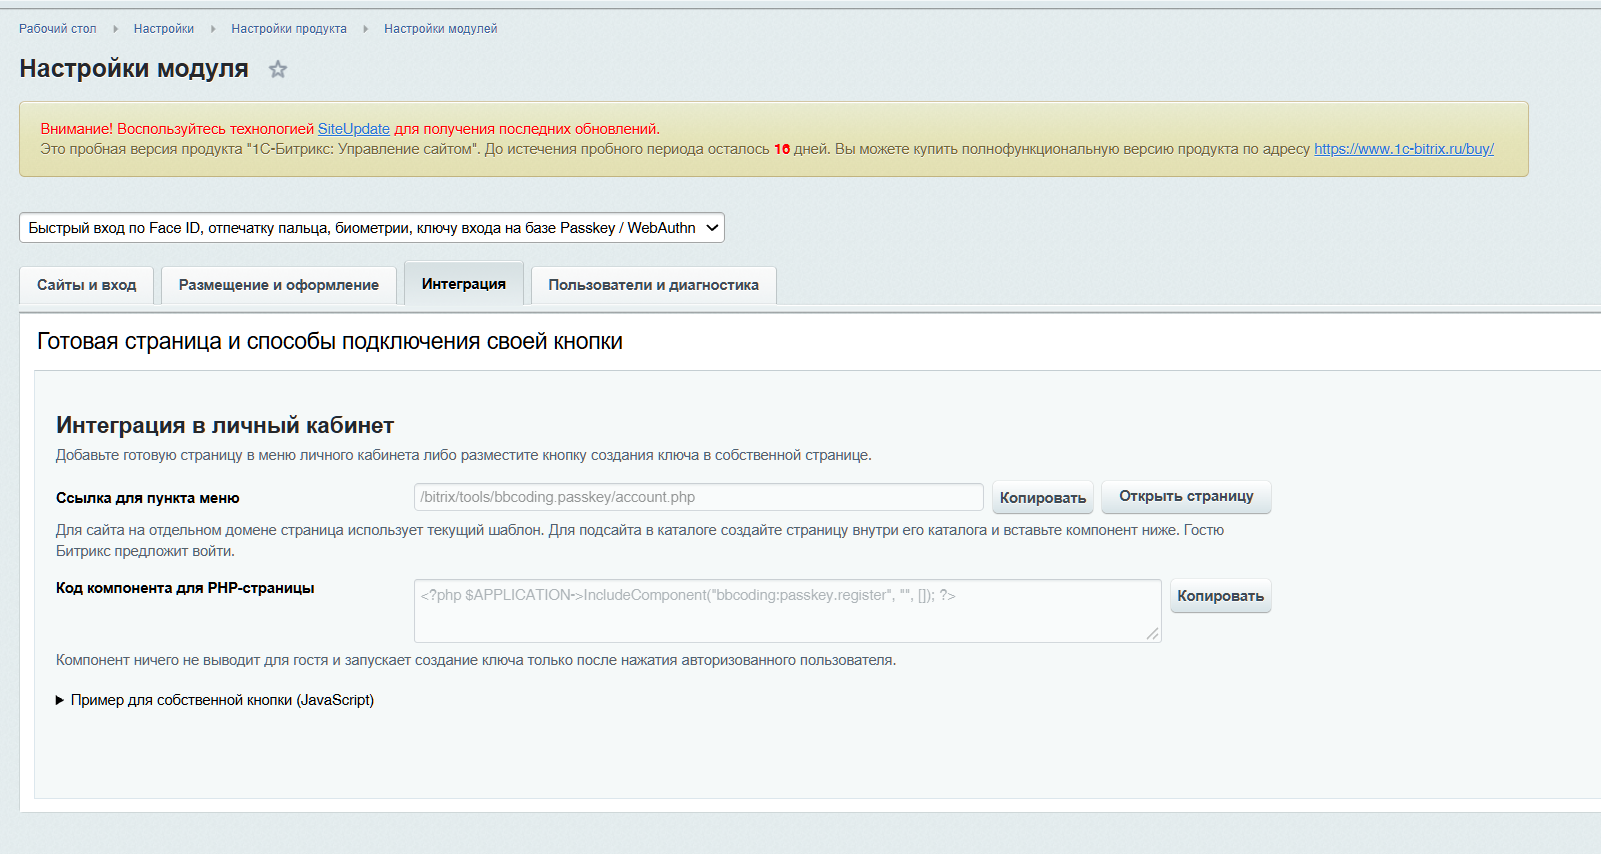The image size is (1601, 854).
Task: Navigate to «Рабочий стол» breadcrumb
Action: [x=58, y=29]
